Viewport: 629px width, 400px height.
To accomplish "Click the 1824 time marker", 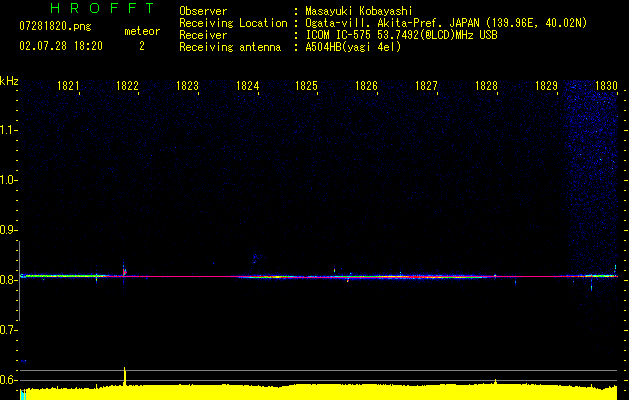I will pyautogui.click(x=248, y=86).
